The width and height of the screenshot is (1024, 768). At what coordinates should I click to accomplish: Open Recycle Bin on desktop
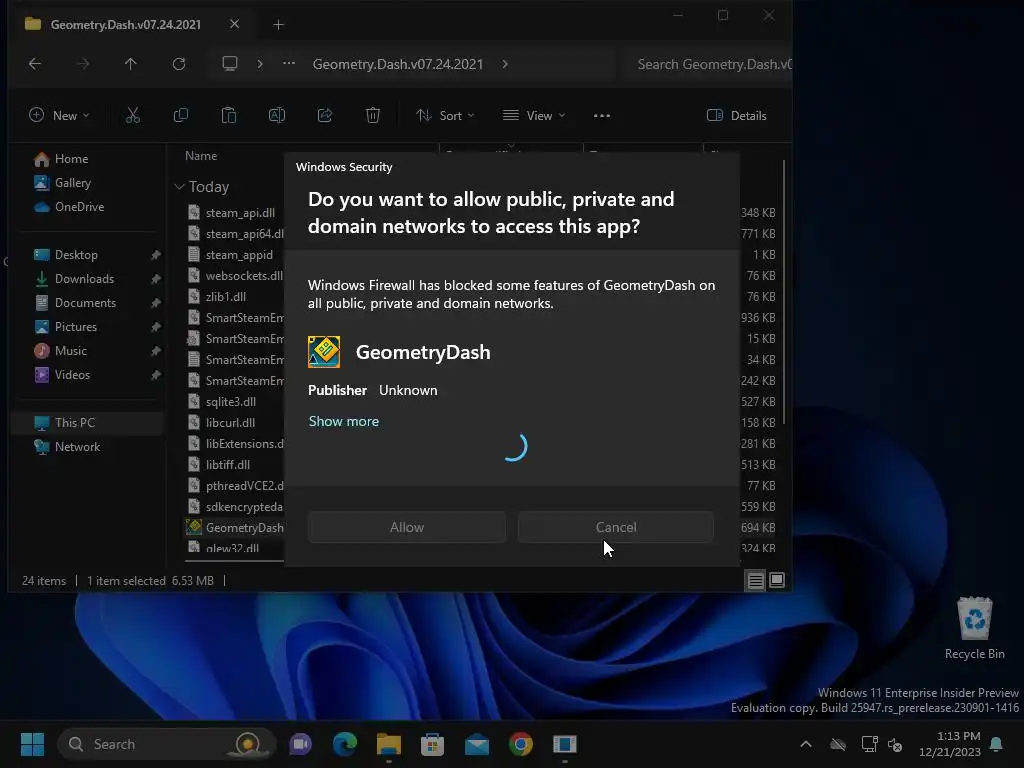974,628
